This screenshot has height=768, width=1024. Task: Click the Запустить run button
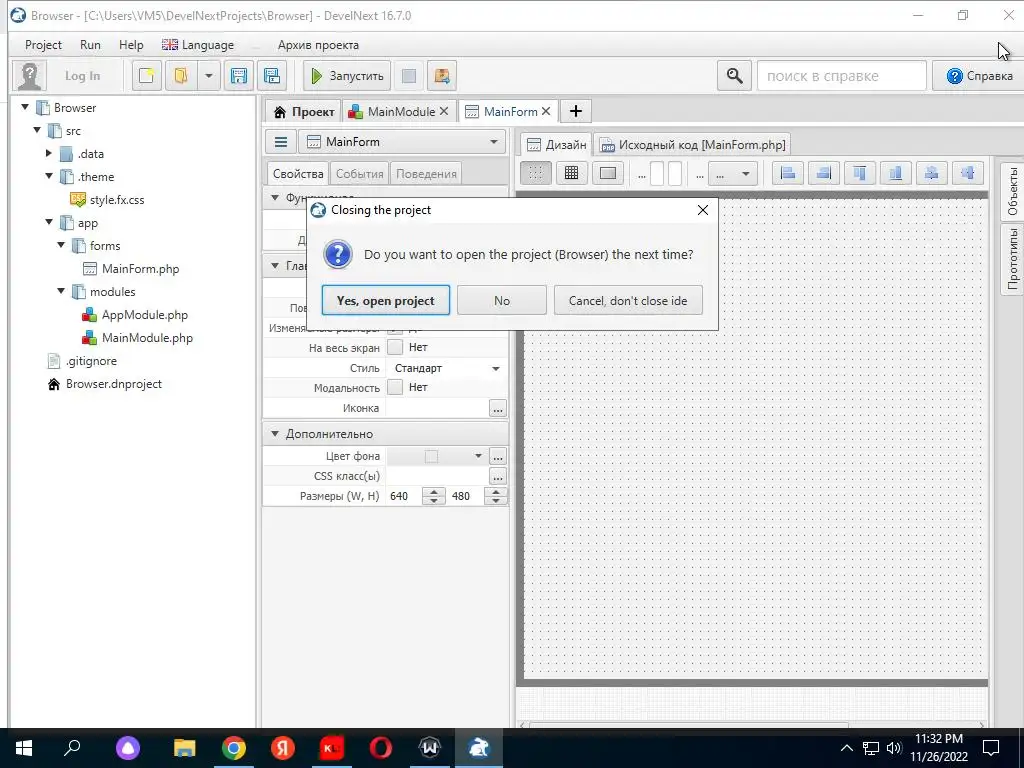[347, 76]
